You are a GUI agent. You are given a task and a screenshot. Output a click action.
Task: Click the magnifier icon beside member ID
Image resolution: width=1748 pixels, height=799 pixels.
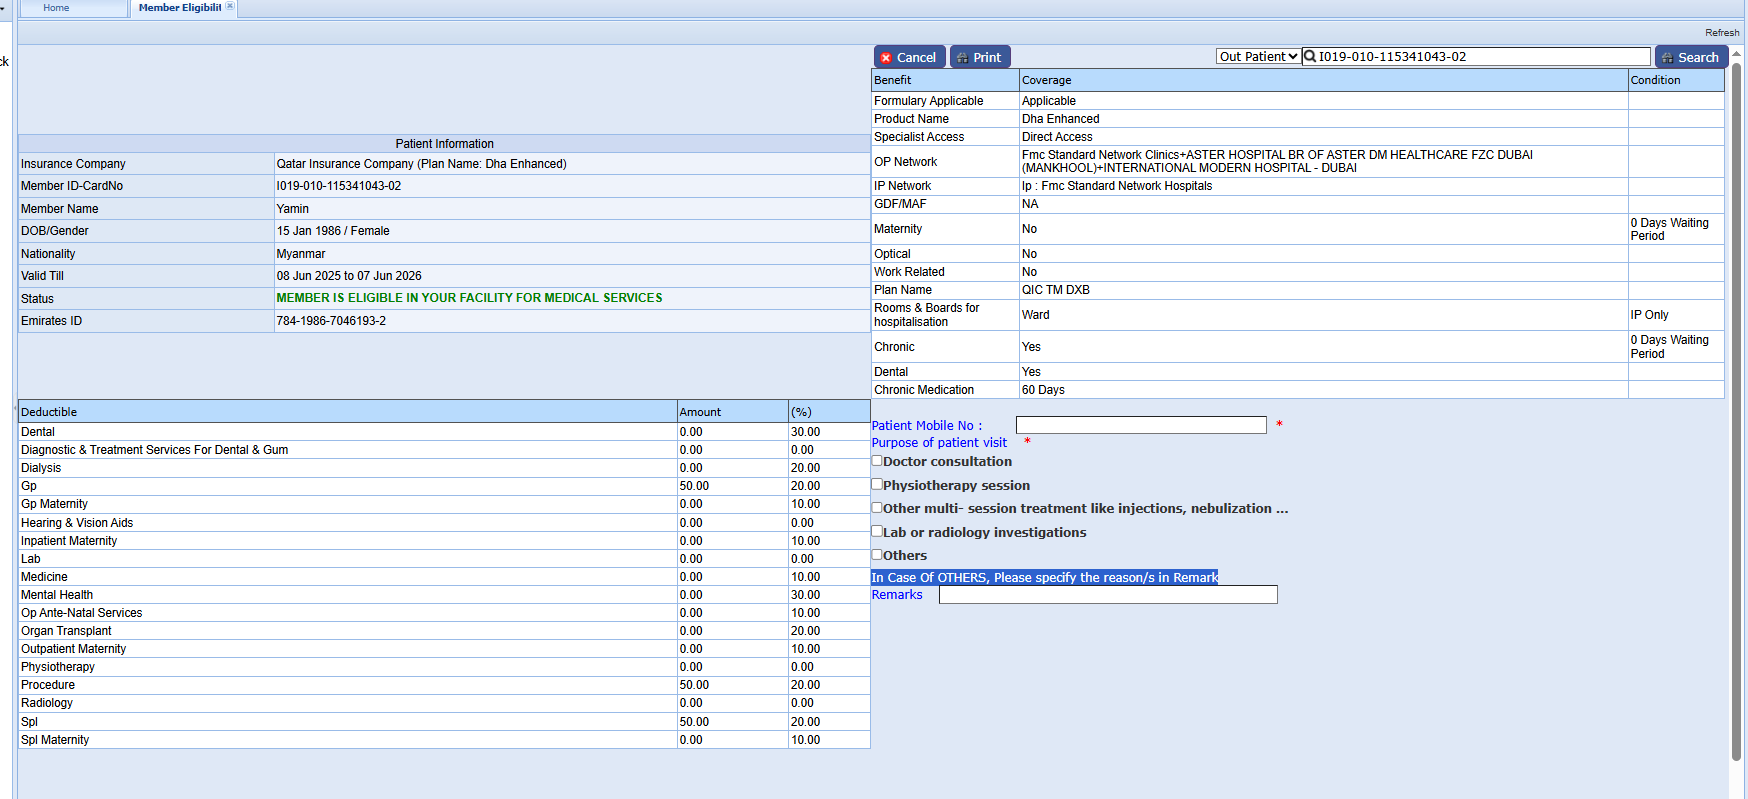click(1310, 57)
